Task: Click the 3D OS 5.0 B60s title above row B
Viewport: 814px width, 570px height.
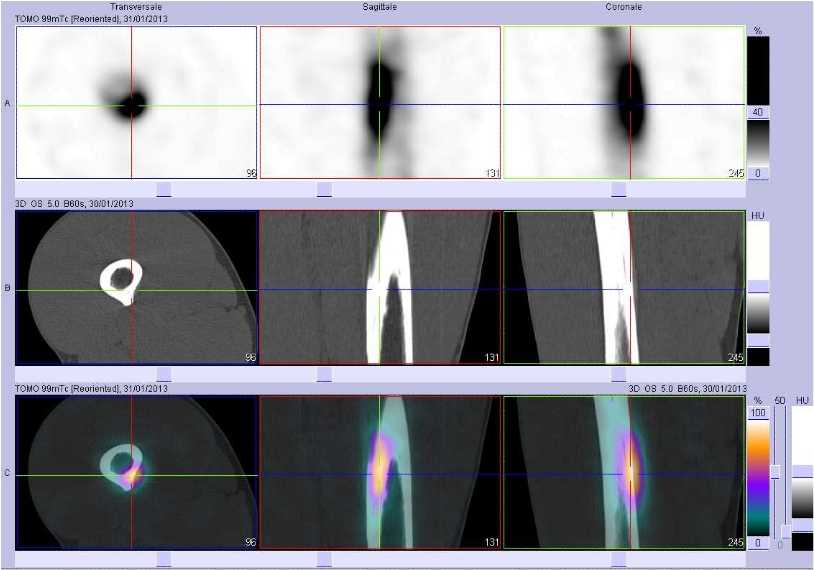Action: [74, 203]
